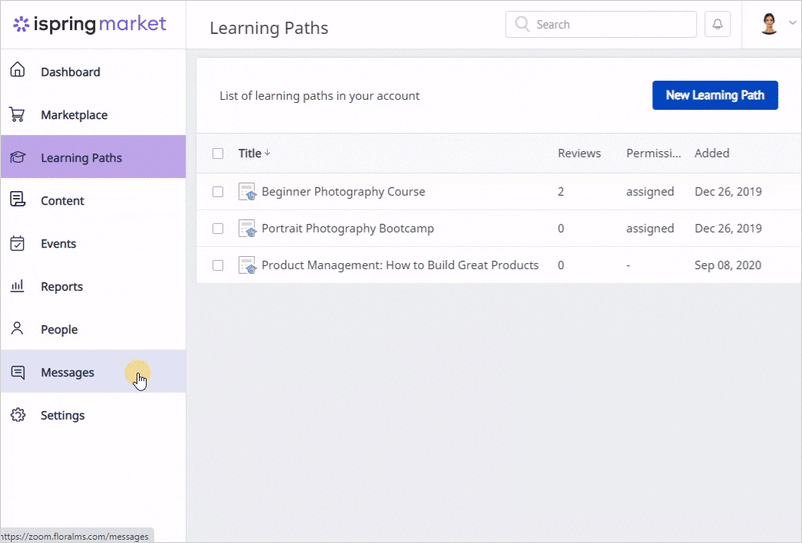The image size is (802, 543).
Task: Click the user profile avatar
Action: [x=769, y=24]
